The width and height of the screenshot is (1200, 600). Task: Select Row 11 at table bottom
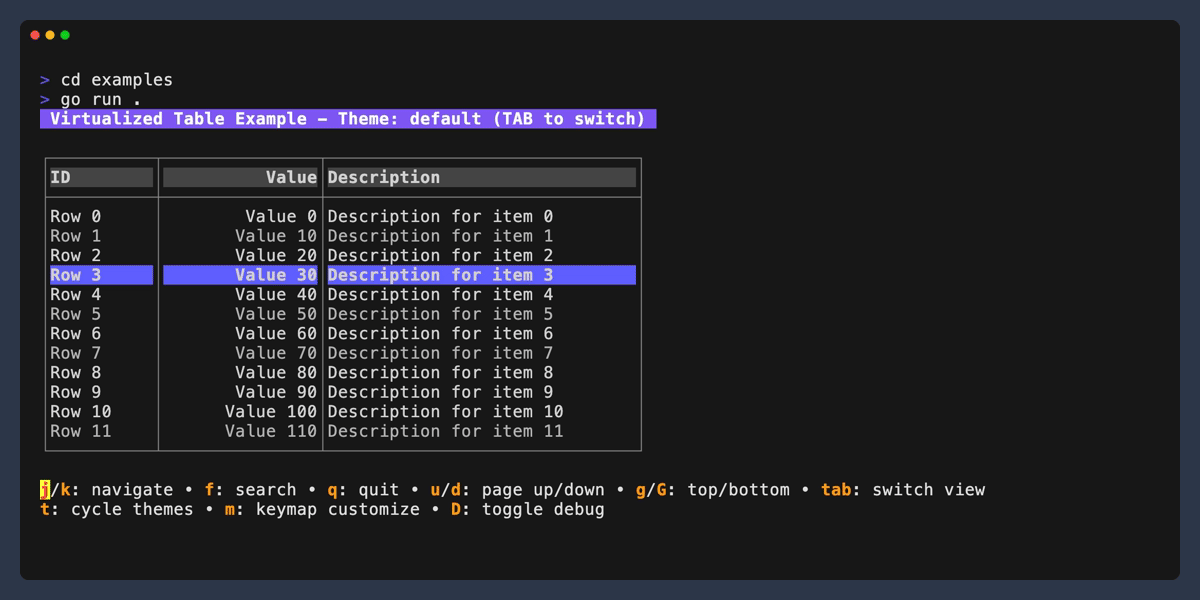point(81,431)
